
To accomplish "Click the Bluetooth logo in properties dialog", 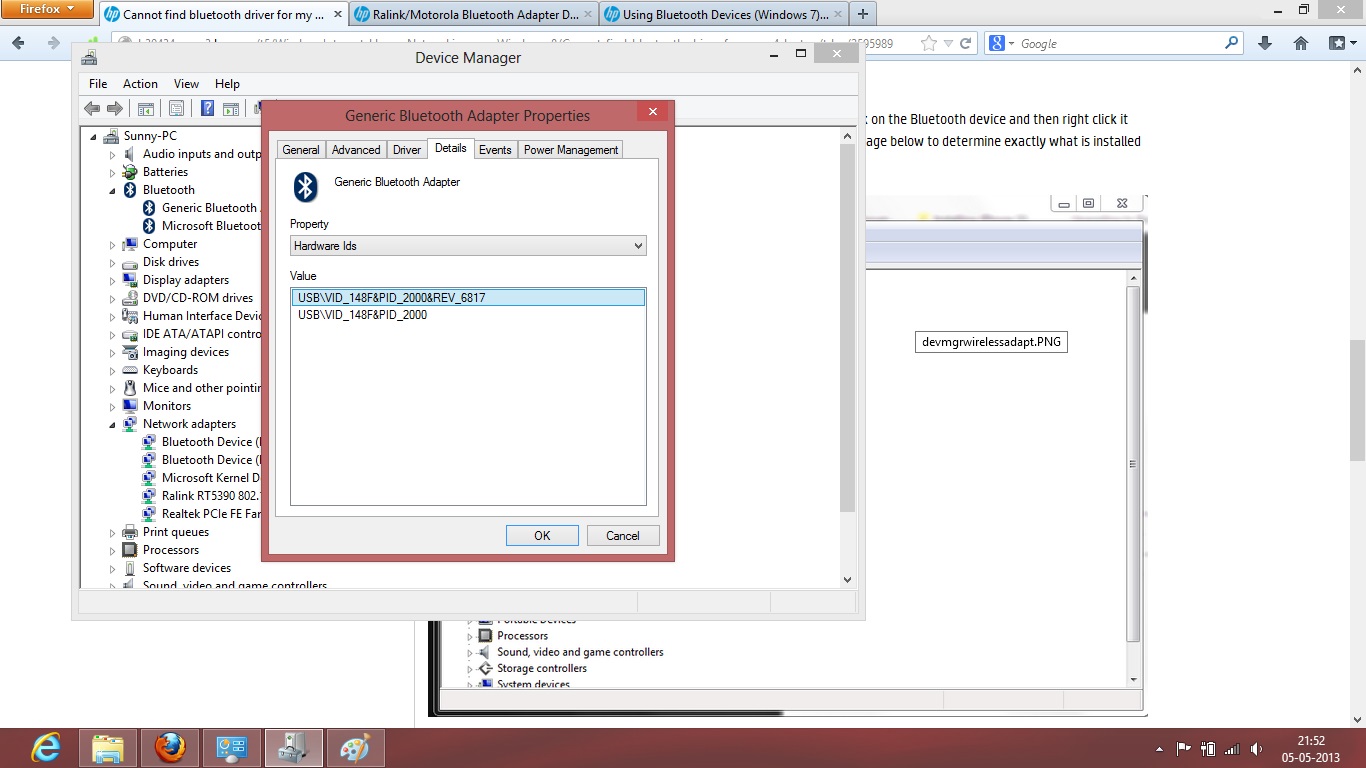I will [x=306, y=187].
